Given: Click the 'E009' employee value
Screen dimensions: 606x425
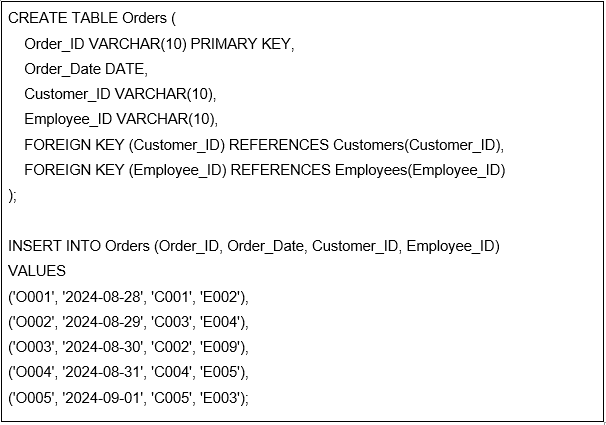Looking at the screenshot, I should click(220, 347).
